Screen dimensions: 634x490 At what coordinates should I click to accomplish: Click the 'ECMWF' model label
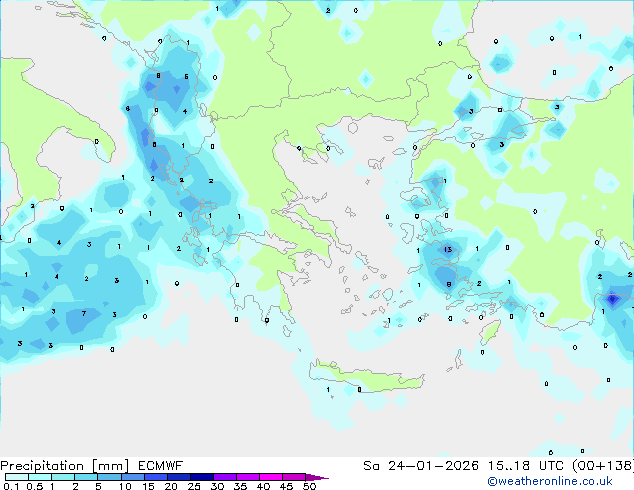point(161,466)
